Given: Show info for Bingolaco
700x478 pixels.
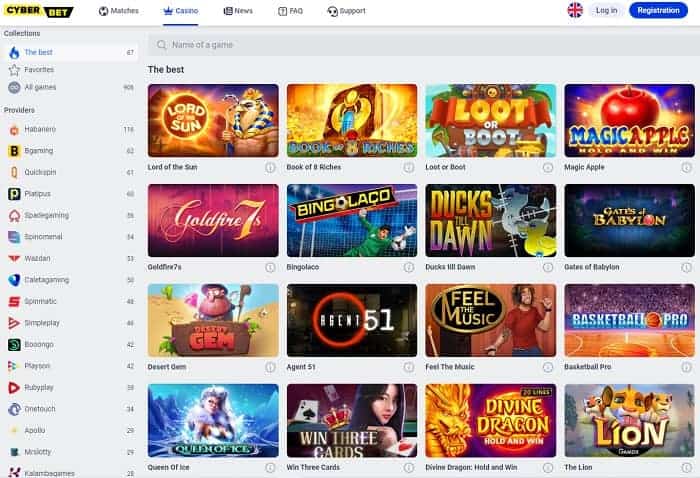Looking at the screenshot, I should (409, 267).
